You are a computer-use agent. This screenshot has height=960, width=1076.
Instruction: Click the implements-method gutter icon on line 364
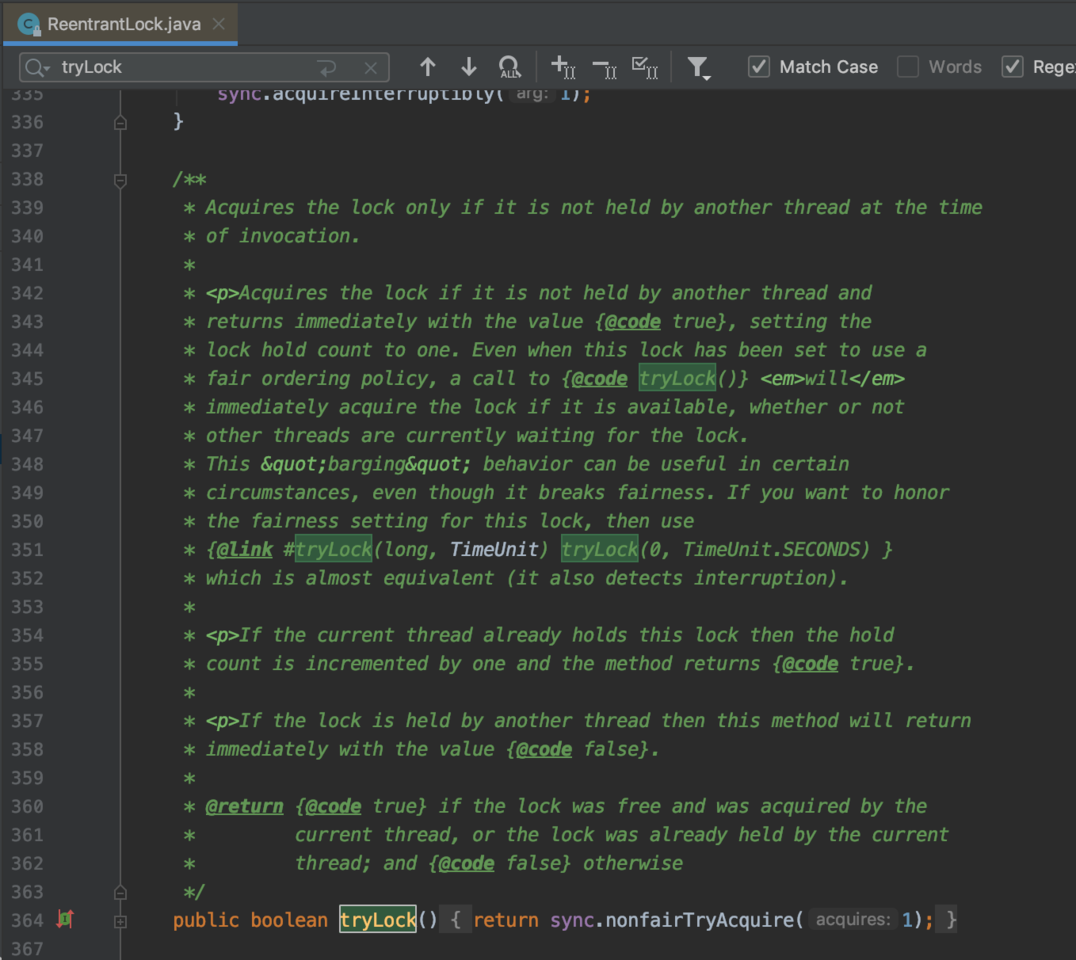65,919
